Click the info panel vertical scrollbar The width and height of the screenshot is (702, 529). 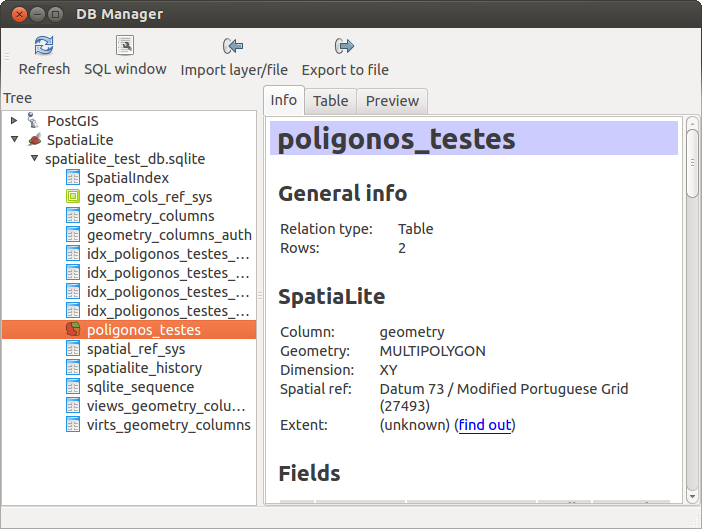click(692, 300)
